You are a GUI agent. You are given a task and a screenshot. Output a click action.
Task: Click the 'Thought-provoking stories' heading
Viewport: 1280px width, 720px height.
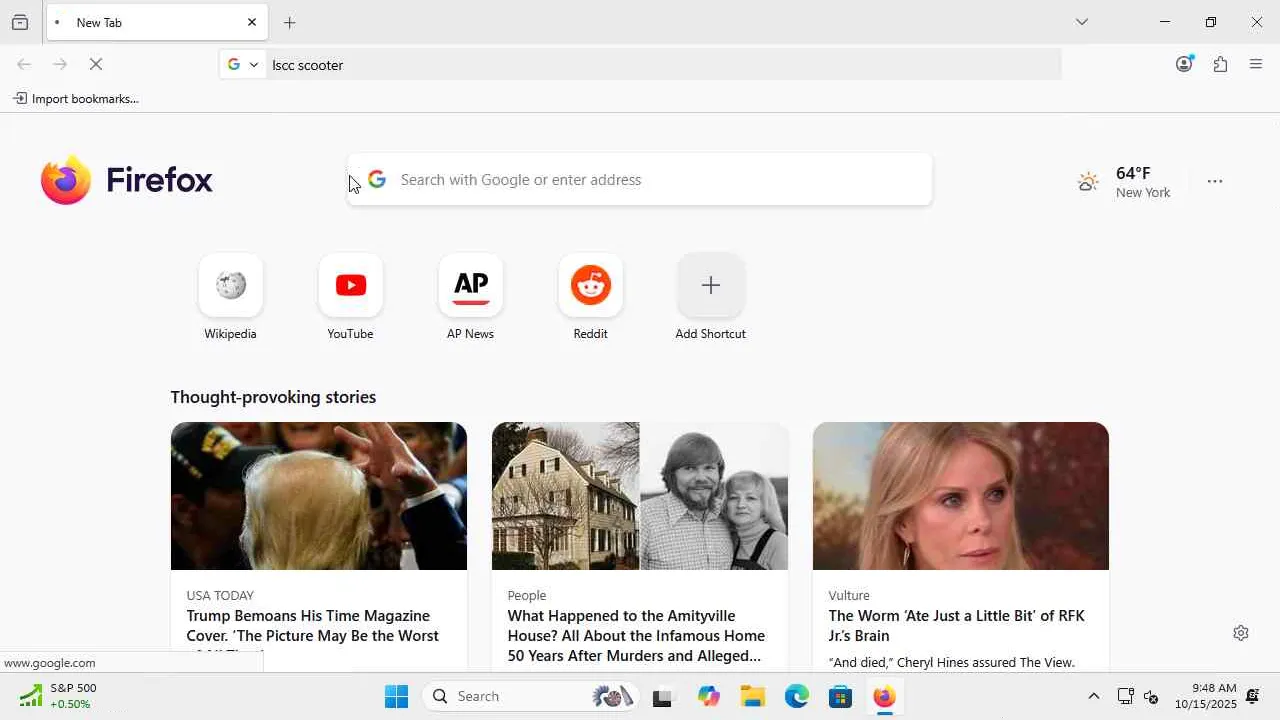[273, 397]
